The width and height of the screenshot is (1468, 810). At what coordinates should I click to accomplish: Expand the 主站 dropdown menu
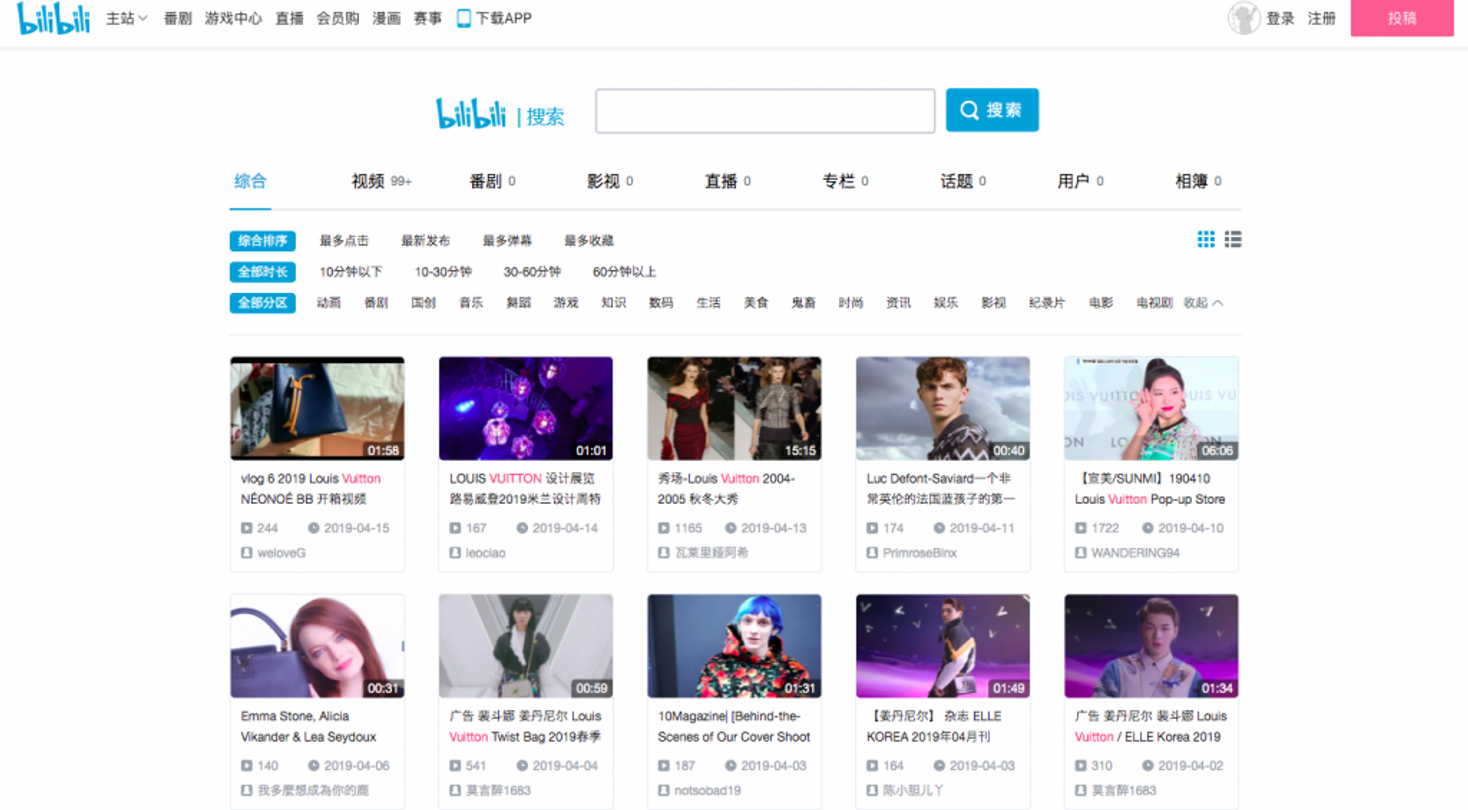[x=127, y=18]
